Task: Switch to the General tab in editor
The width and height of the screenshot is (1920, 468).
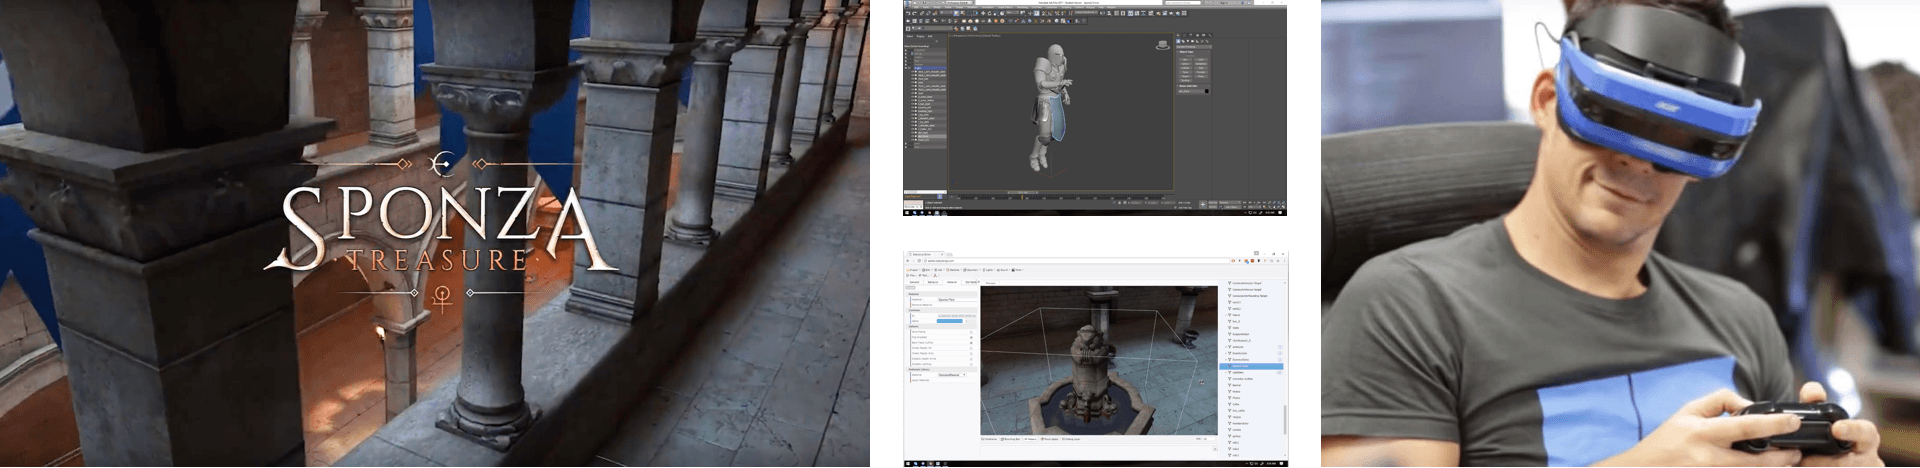Action: 915,282
